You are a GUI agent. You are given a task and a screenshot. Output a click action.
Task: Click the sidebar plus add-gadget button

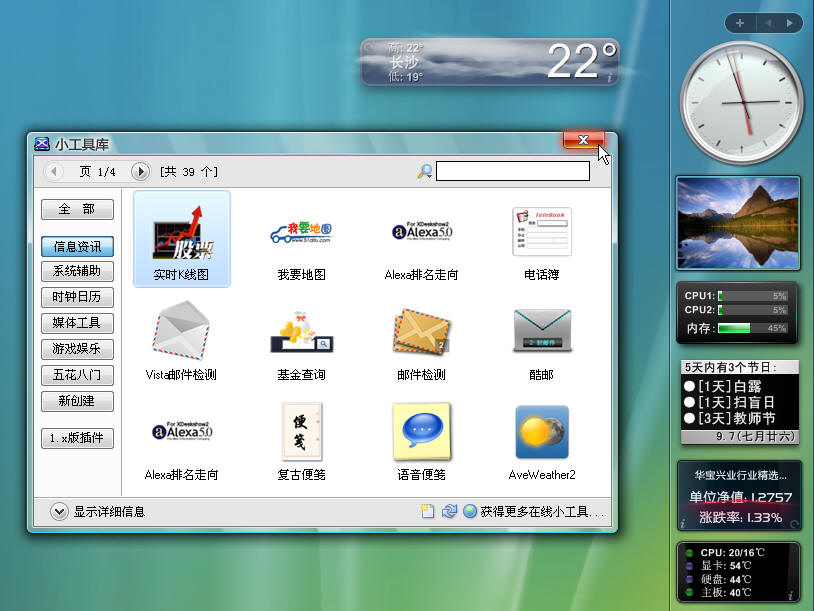(740, 22)
